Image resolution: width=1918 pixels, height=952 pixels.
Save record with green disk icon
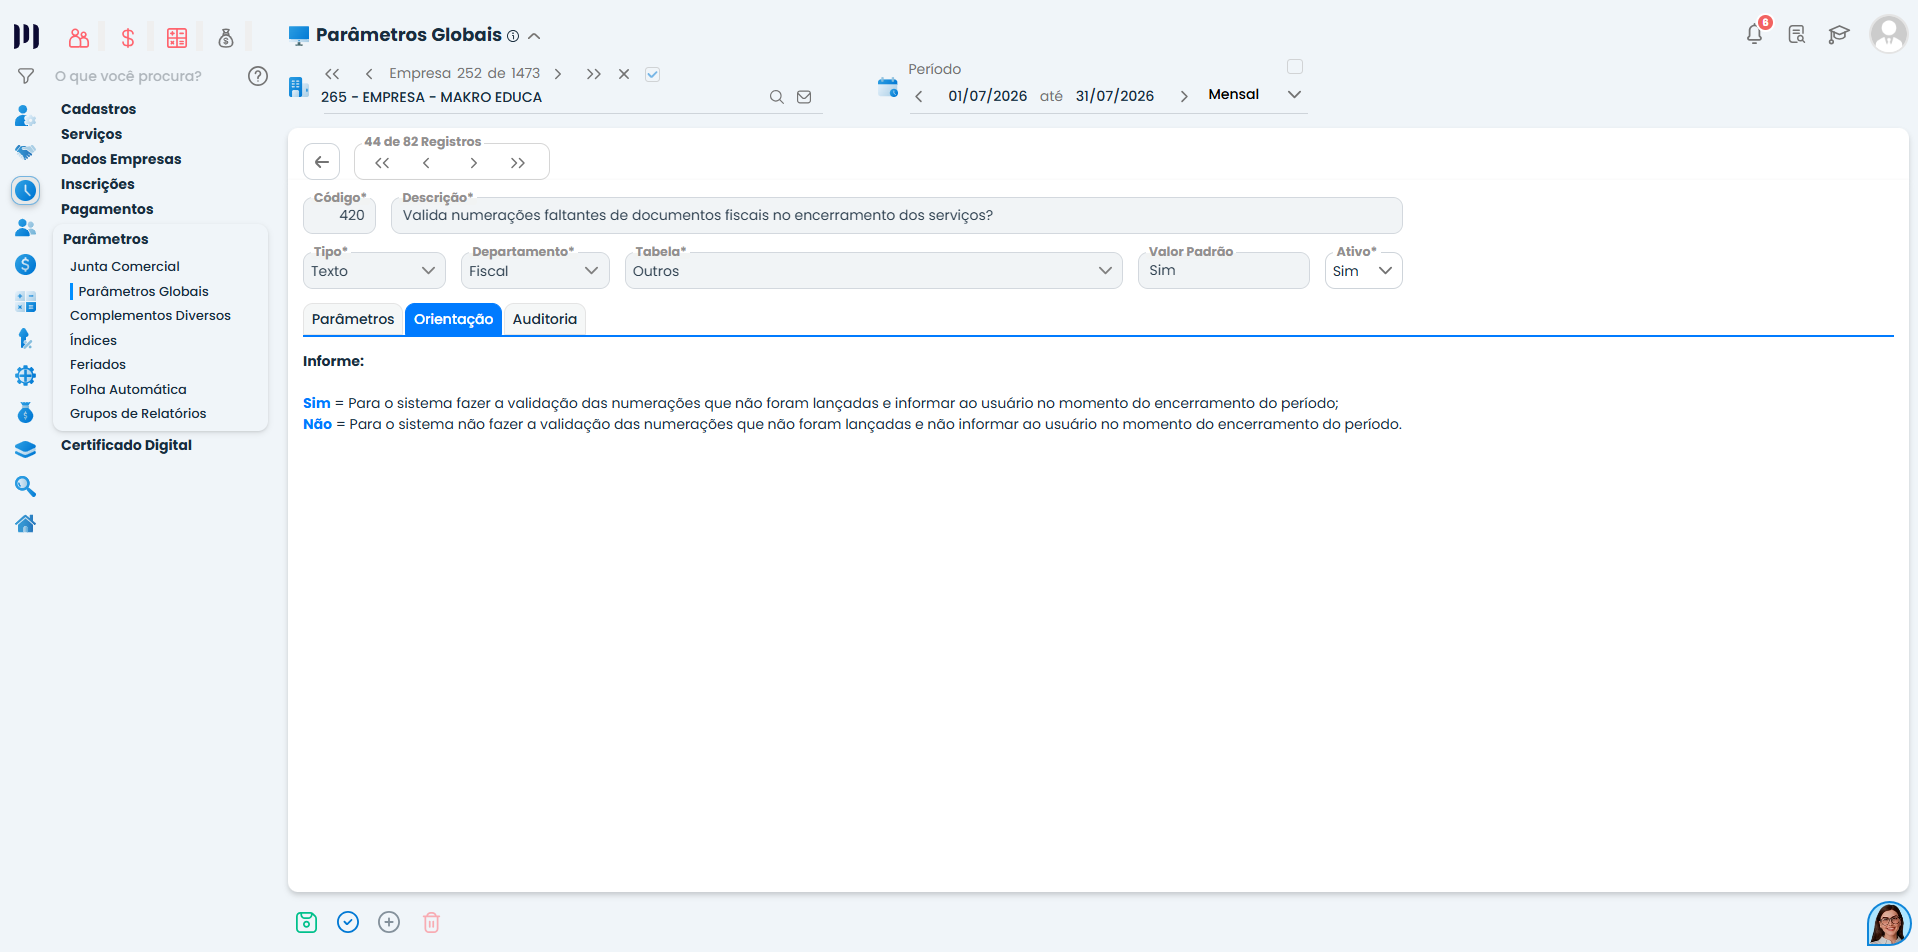click(307, 922)
